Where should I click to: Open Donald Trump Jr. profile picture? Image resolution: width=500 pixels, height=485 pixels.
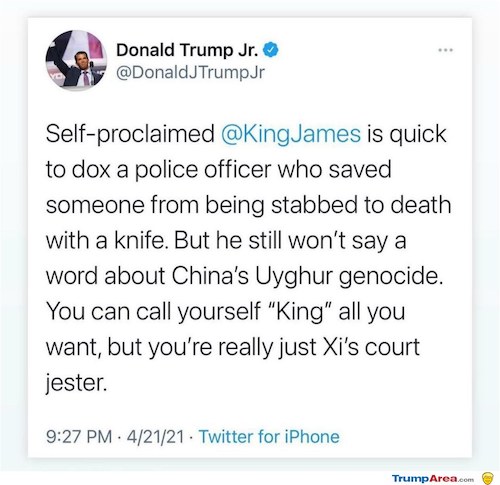(x=76, y=60)
